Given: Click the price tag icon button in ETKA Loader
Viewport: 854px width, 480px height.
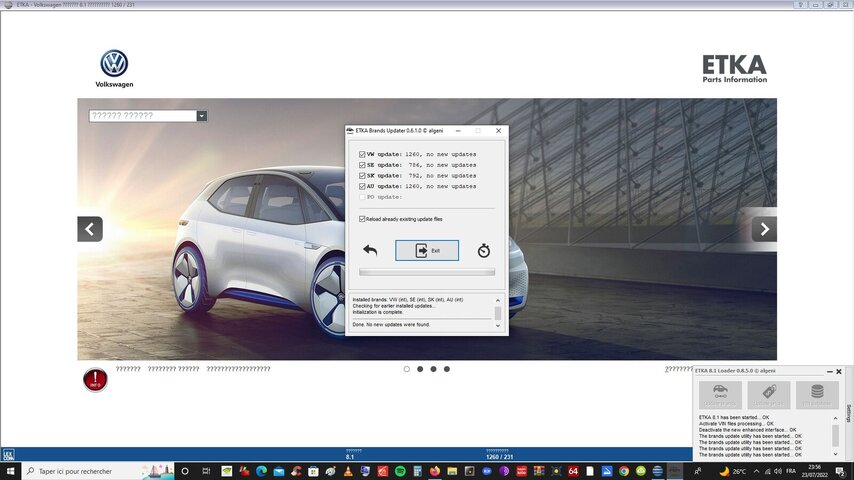Looking at the screenshot, I should (768, 395).
